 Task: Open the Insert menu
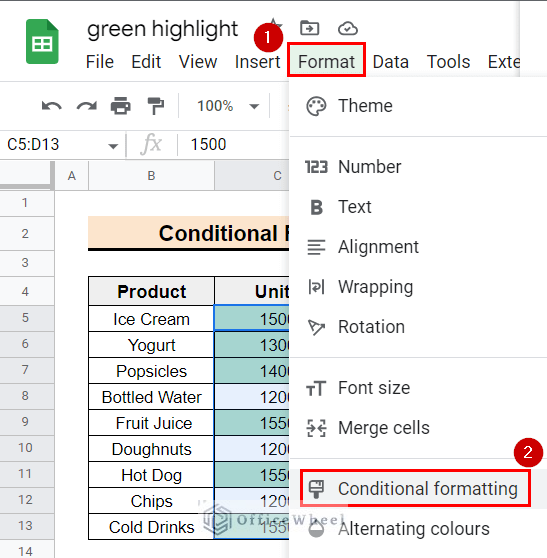[x=257, y=62]
